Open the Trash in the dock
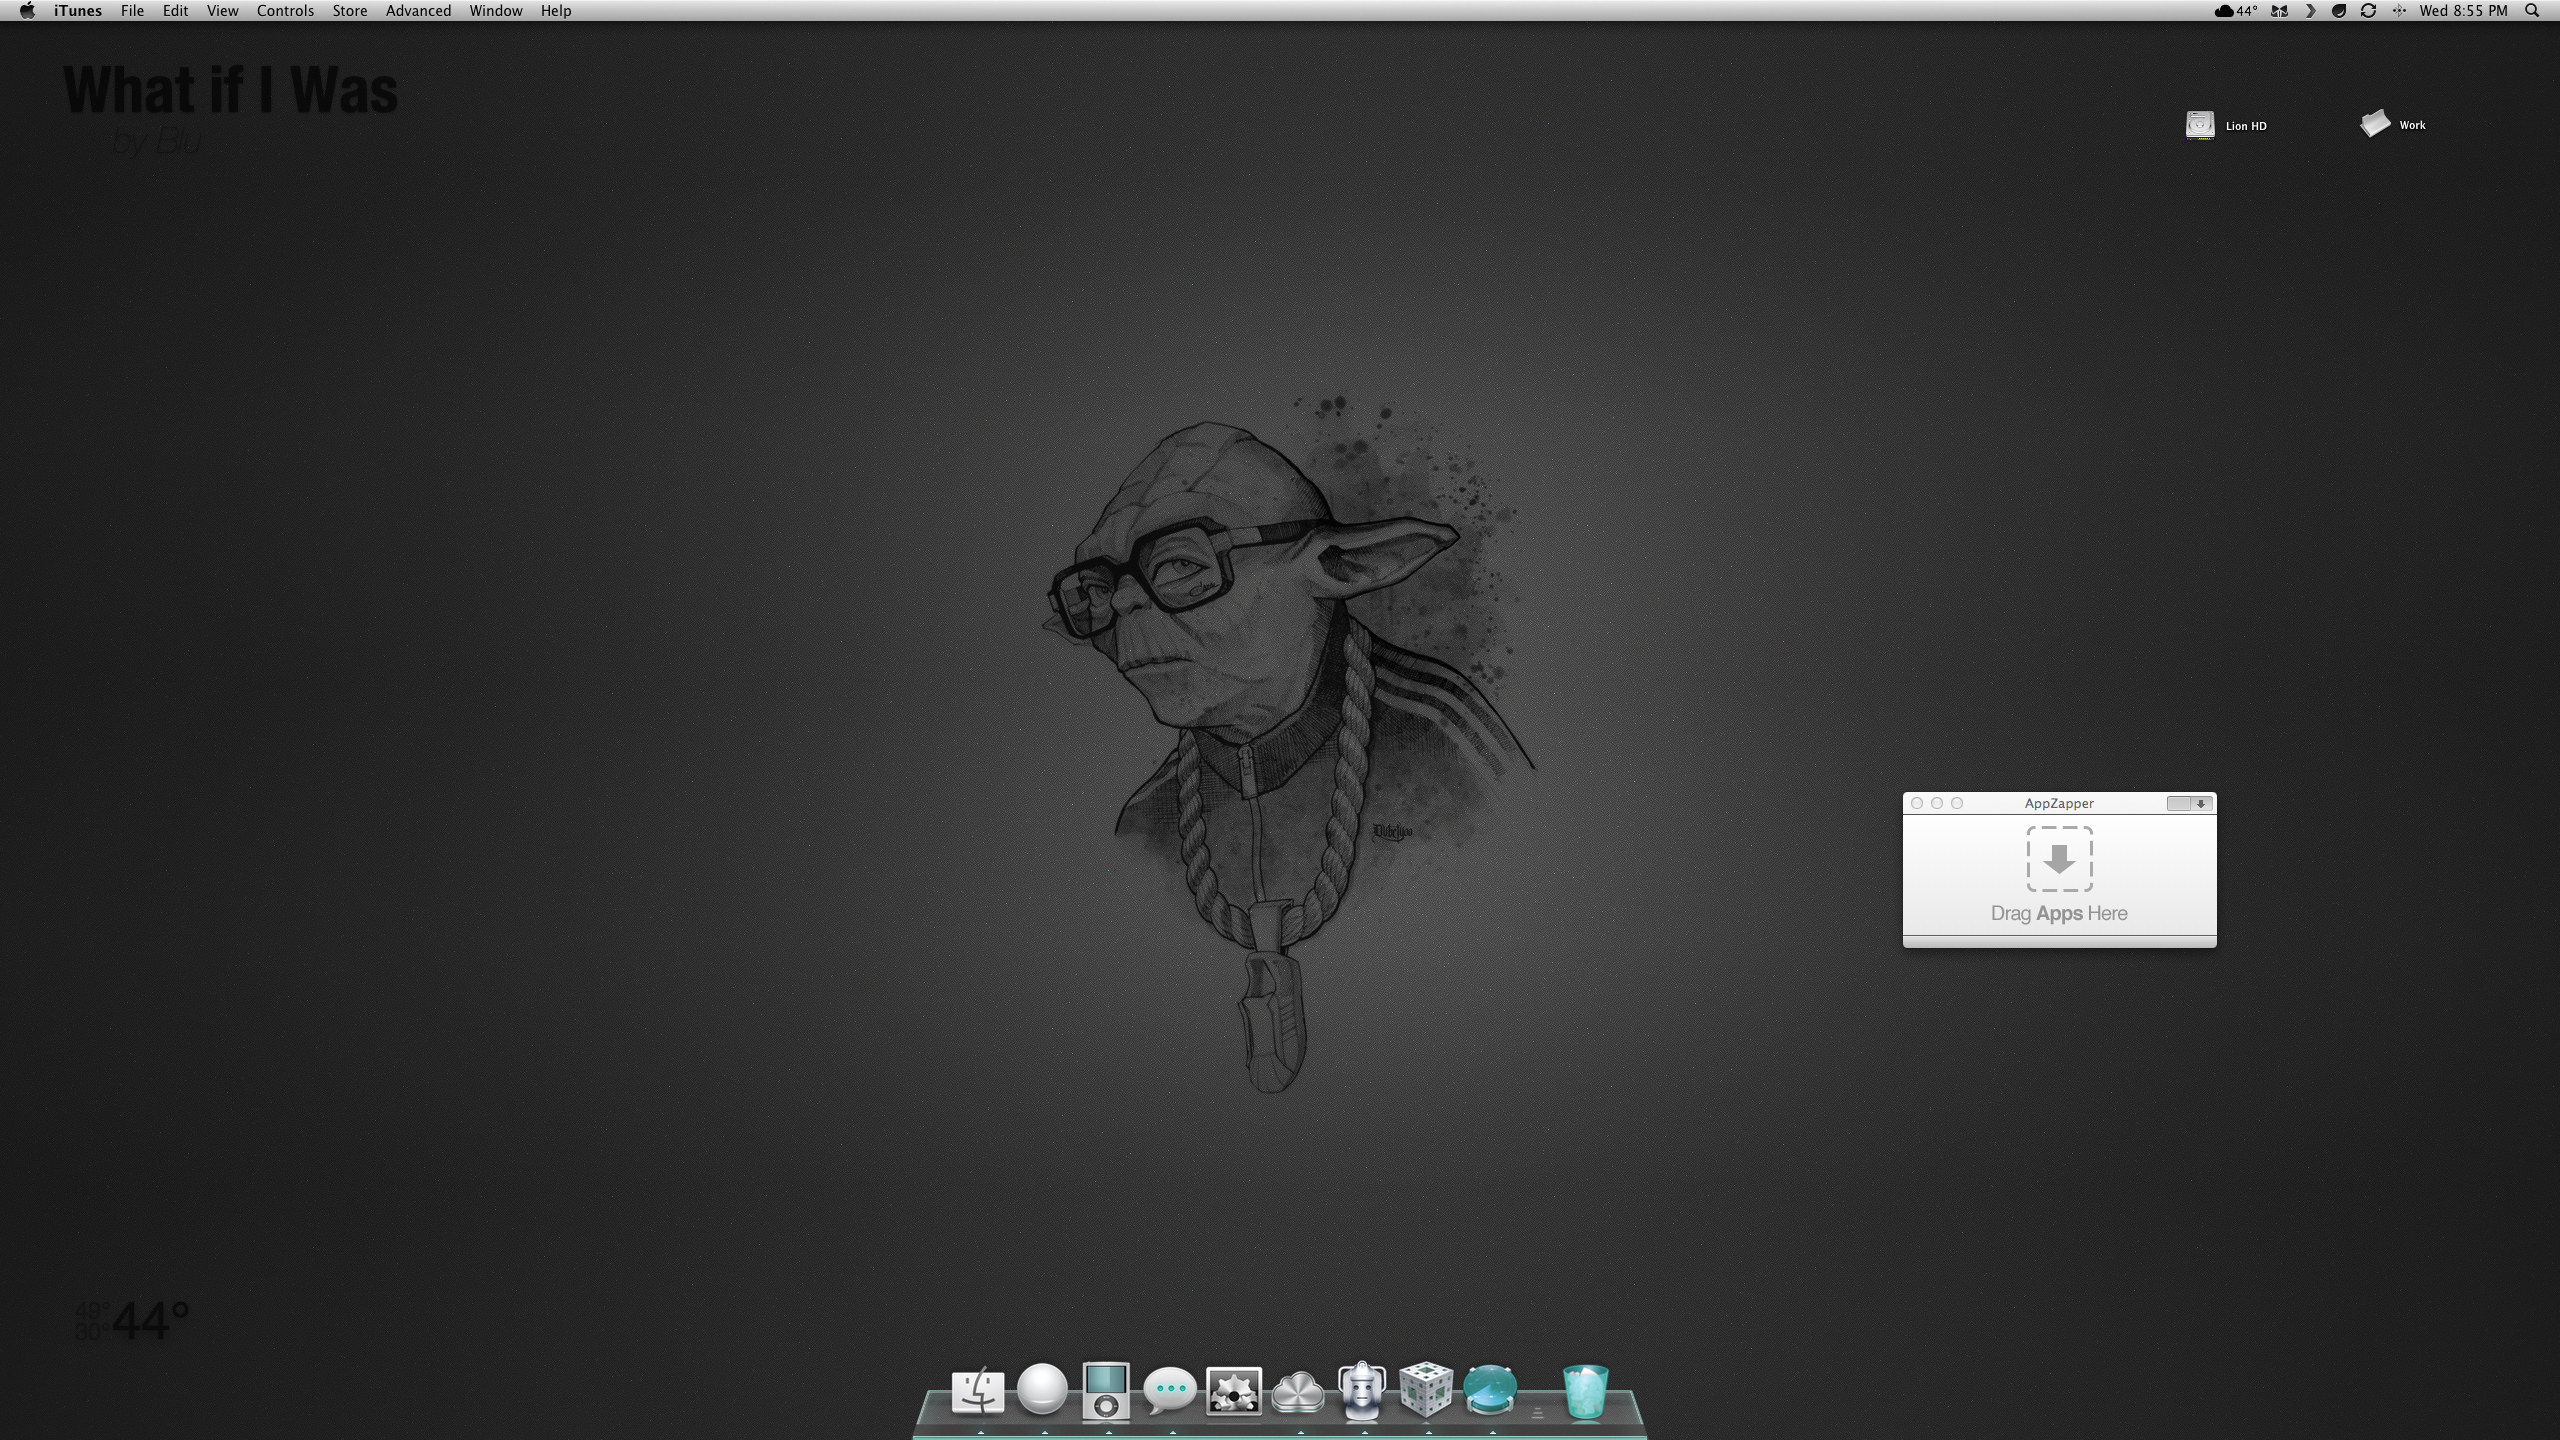The height and width of the screenshot is (1440, 2560). (x=1586, y=1392)
